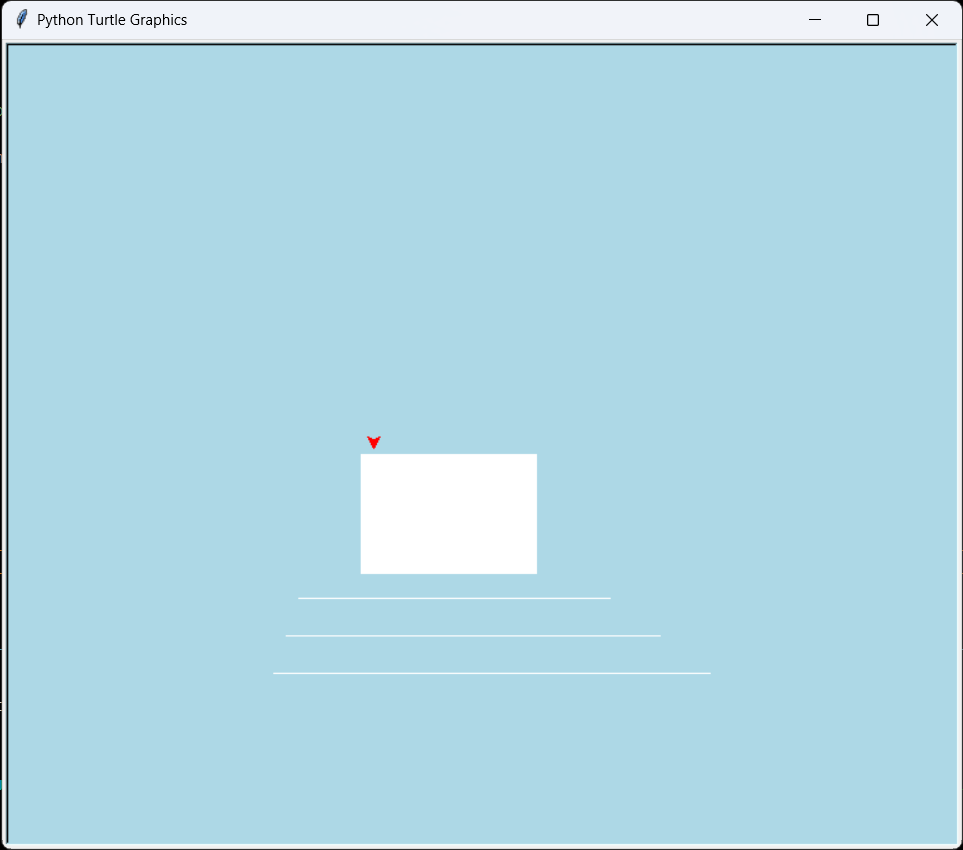Image resolution: width=963 pixels, height=850 pixels.
Task: Click the bottom-right corner of the white rectangle
Action: pos(536,573)
